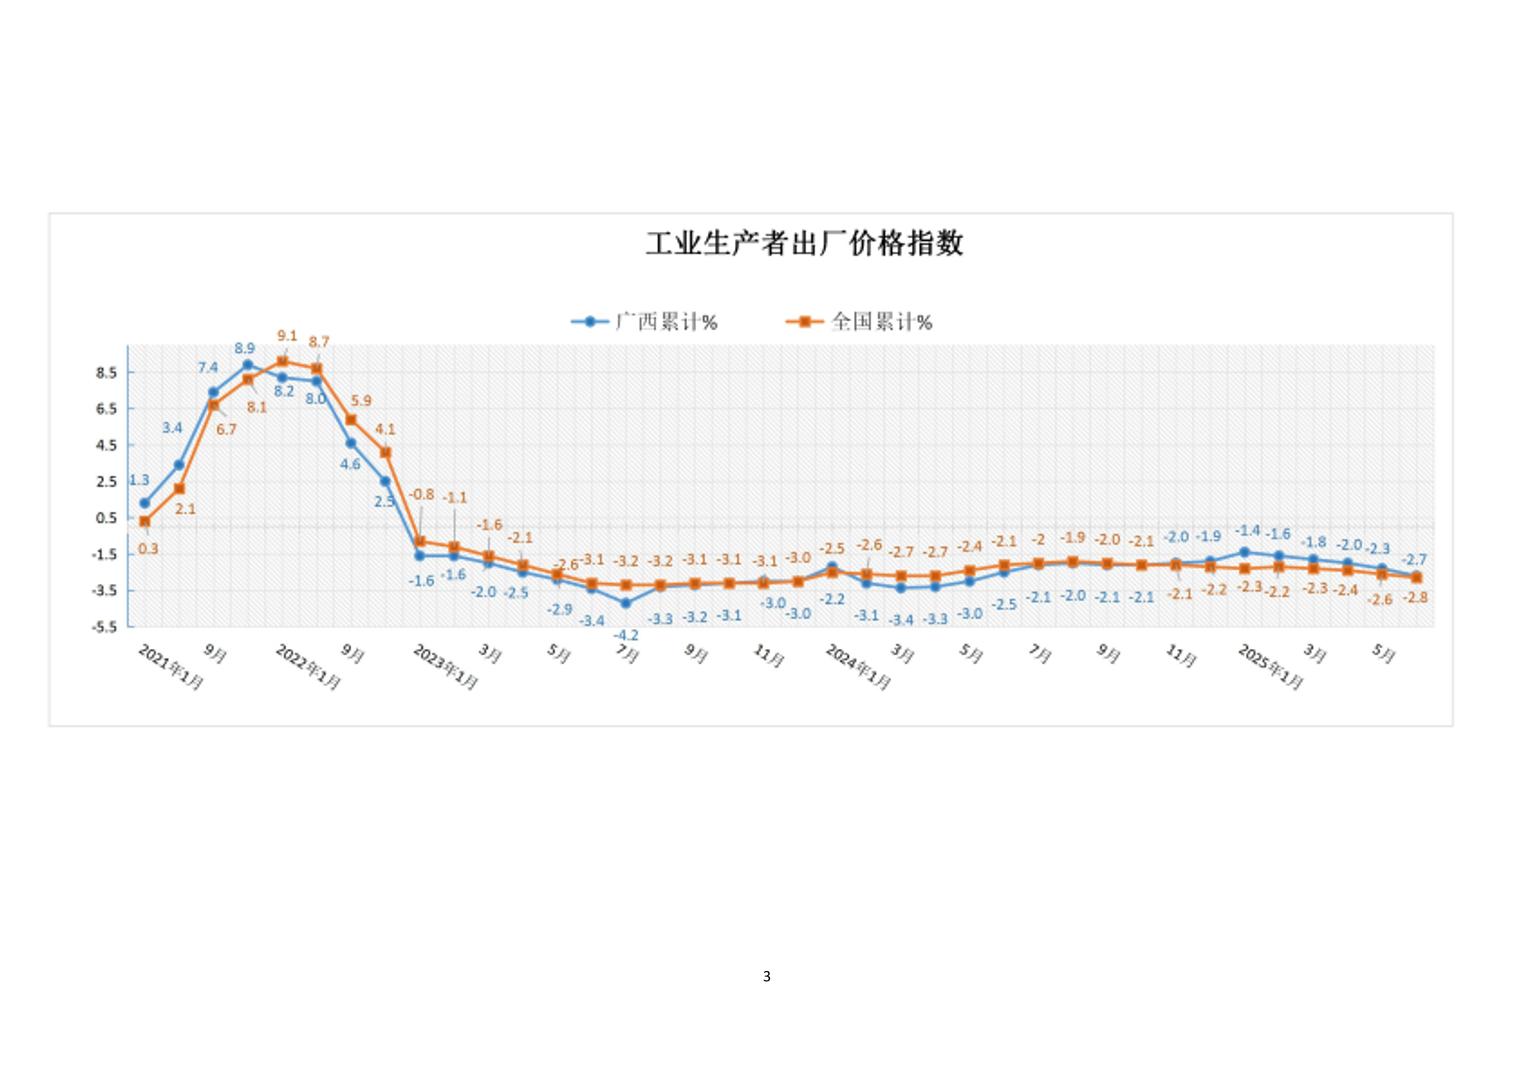The height and width of the screenshot is (1074, 1520).
Task: Select the -4.2 lowest data label
Action: tap(626, 635)
